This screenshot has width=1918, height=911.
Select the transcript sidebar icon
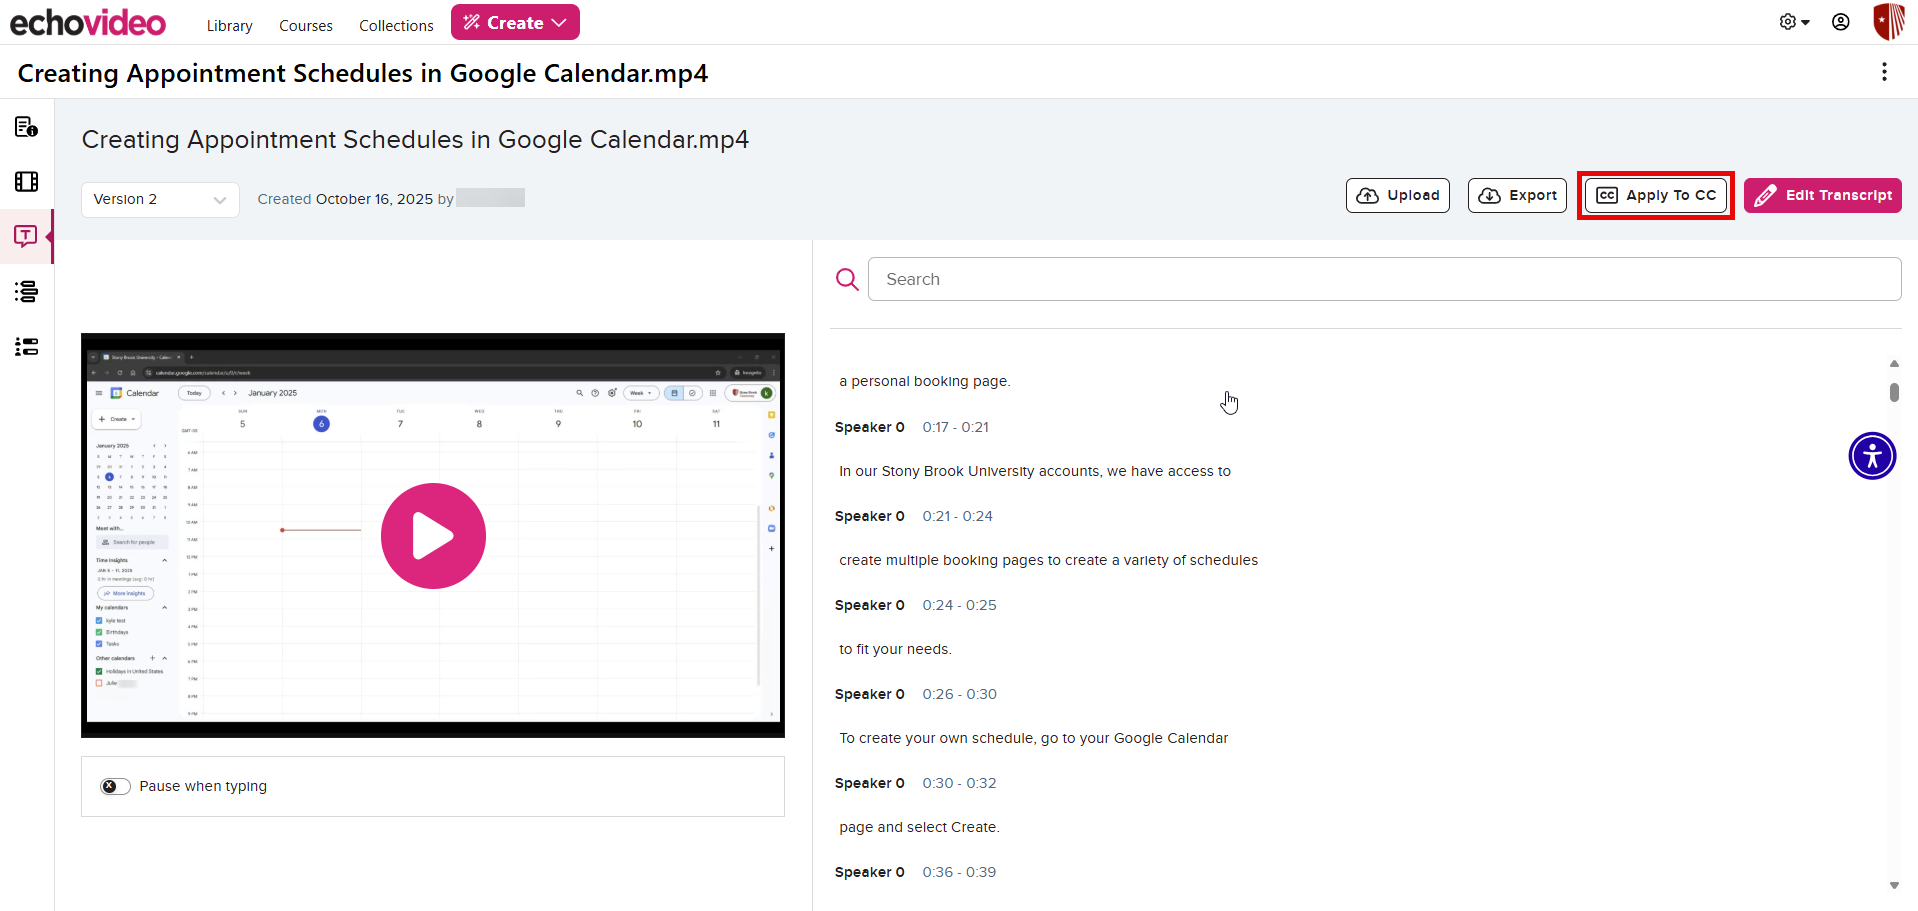26,236
